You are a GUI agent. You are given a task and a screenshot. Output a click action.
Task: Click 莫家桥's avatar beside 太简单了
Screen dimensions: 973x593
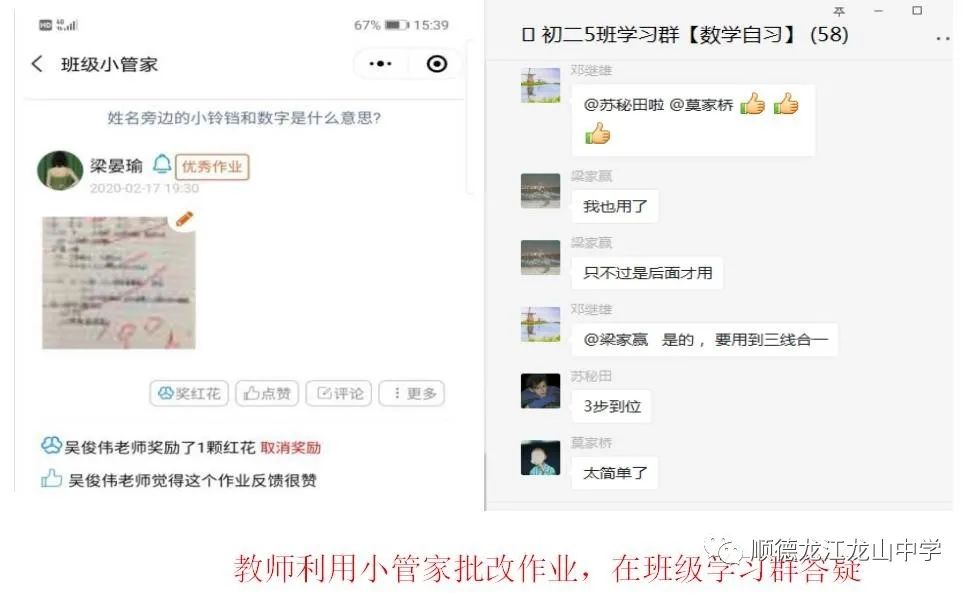pos(540,457)
